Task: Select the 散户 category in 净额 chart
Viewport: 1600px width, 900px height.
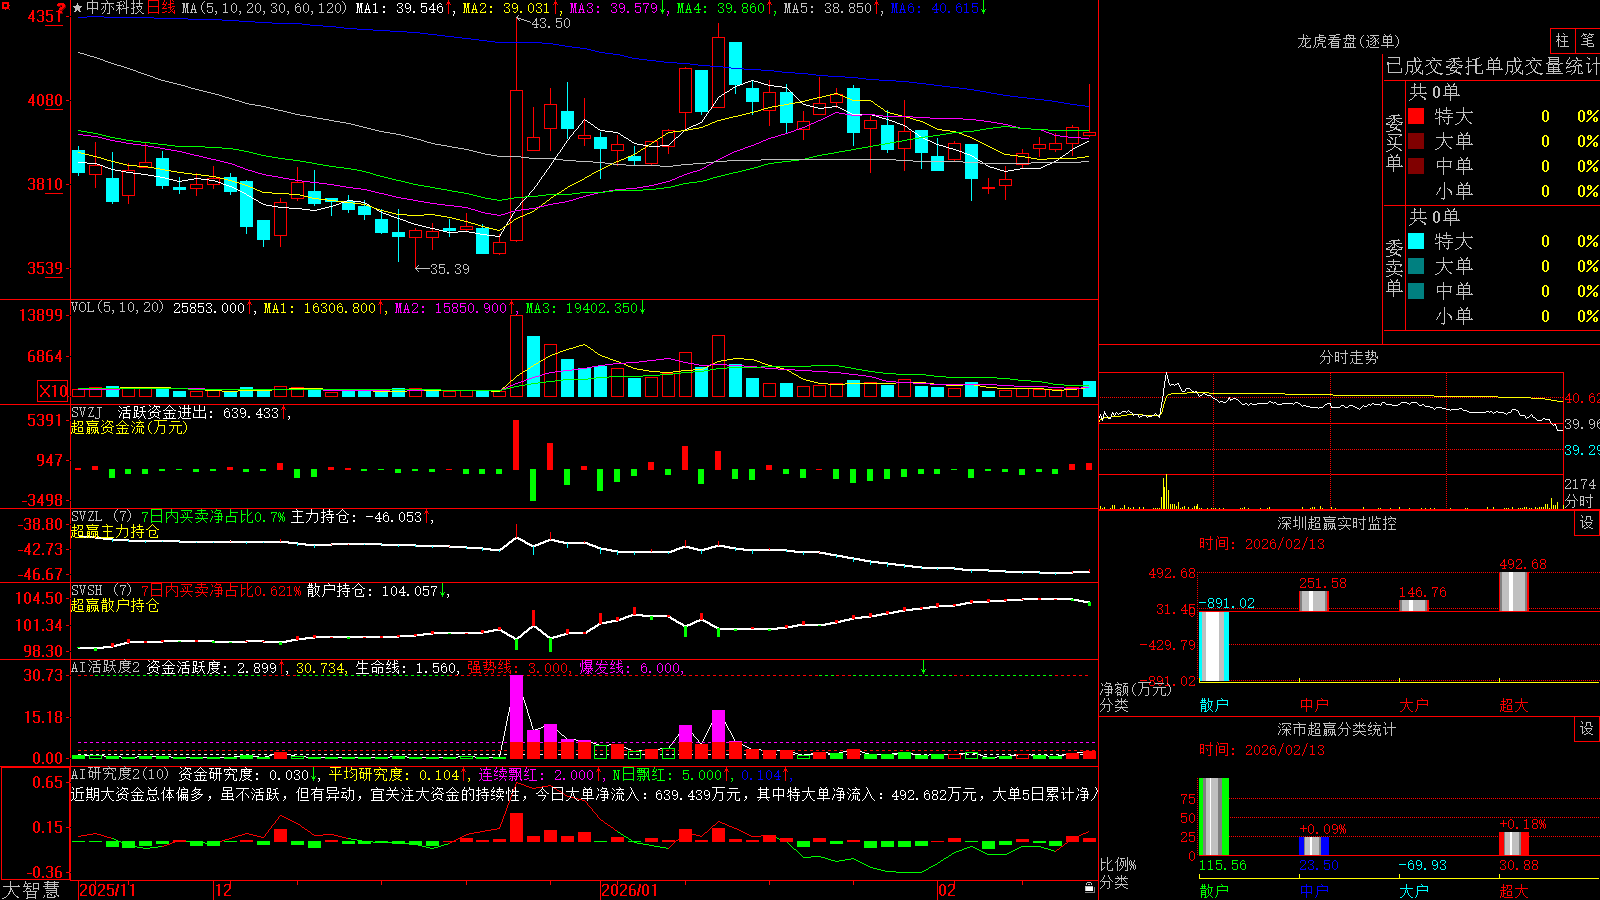Action: coord(1214,705)
